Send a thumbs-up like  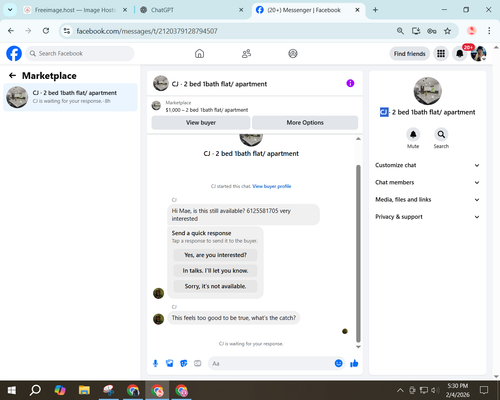pos(354,363)
